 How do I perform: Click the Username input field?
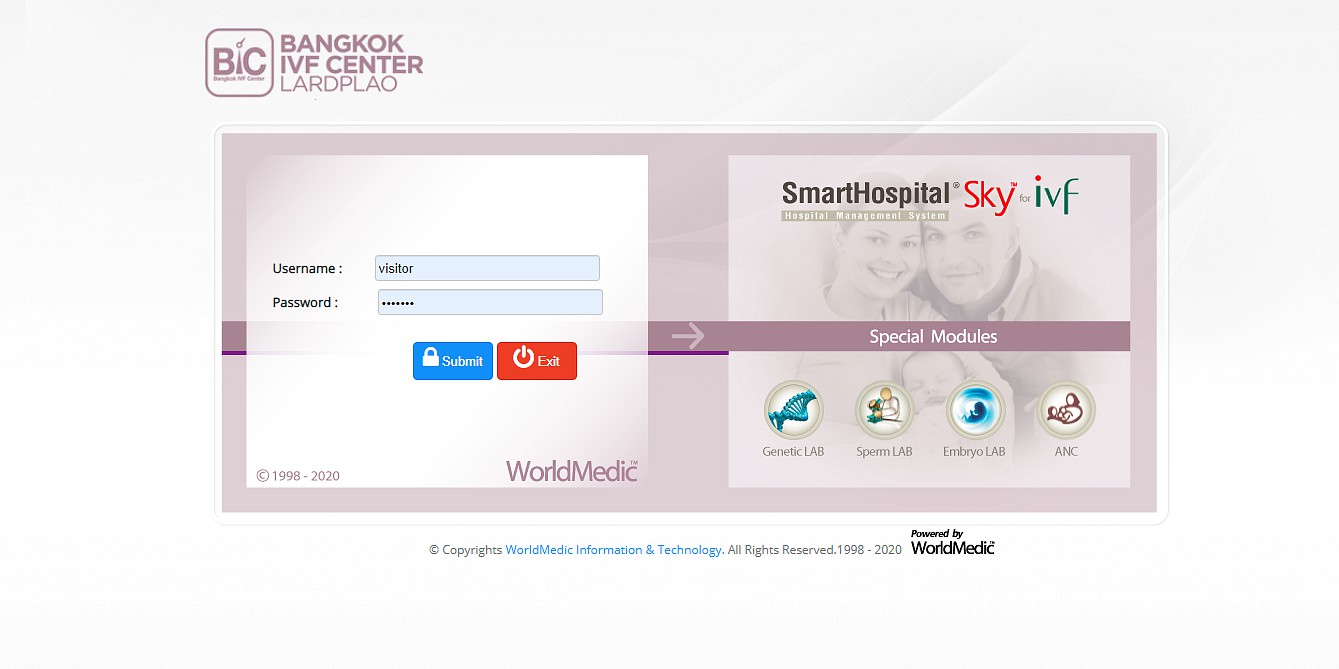pos(487,268)
